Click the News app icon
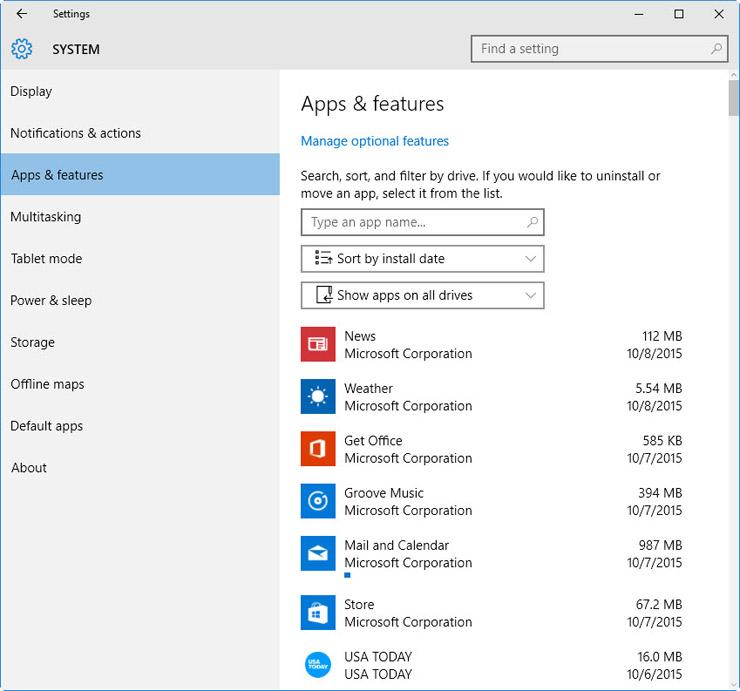The image size is (740, 691). [318, 345]
